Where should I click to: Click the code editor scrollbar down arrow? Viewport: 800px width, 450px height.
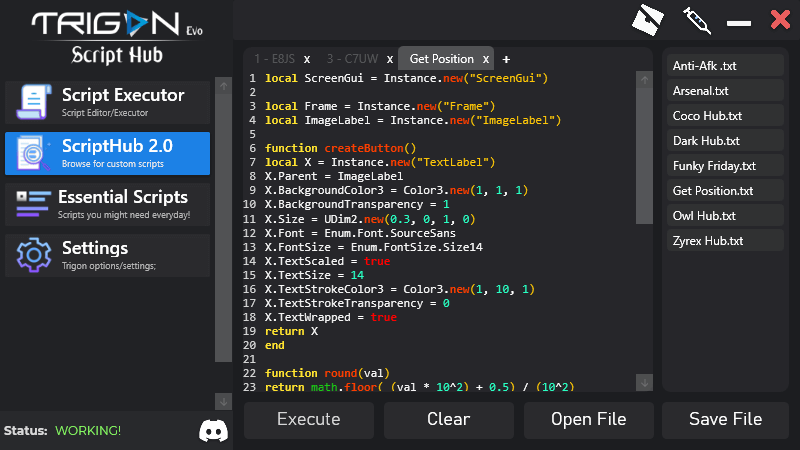click(646, 382)
